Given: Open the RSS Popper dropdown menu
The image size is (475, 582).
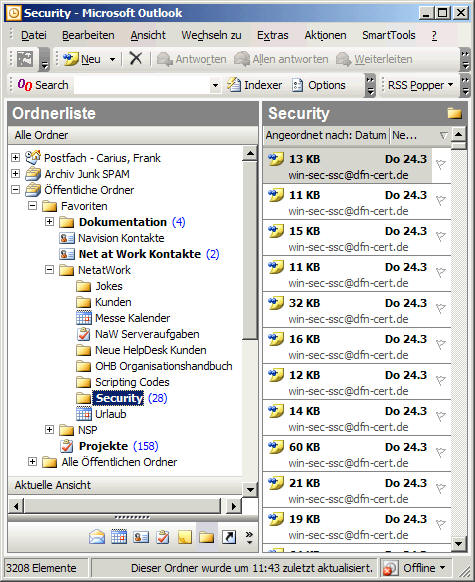Looking at the screenshot, I should coord(420,85).
